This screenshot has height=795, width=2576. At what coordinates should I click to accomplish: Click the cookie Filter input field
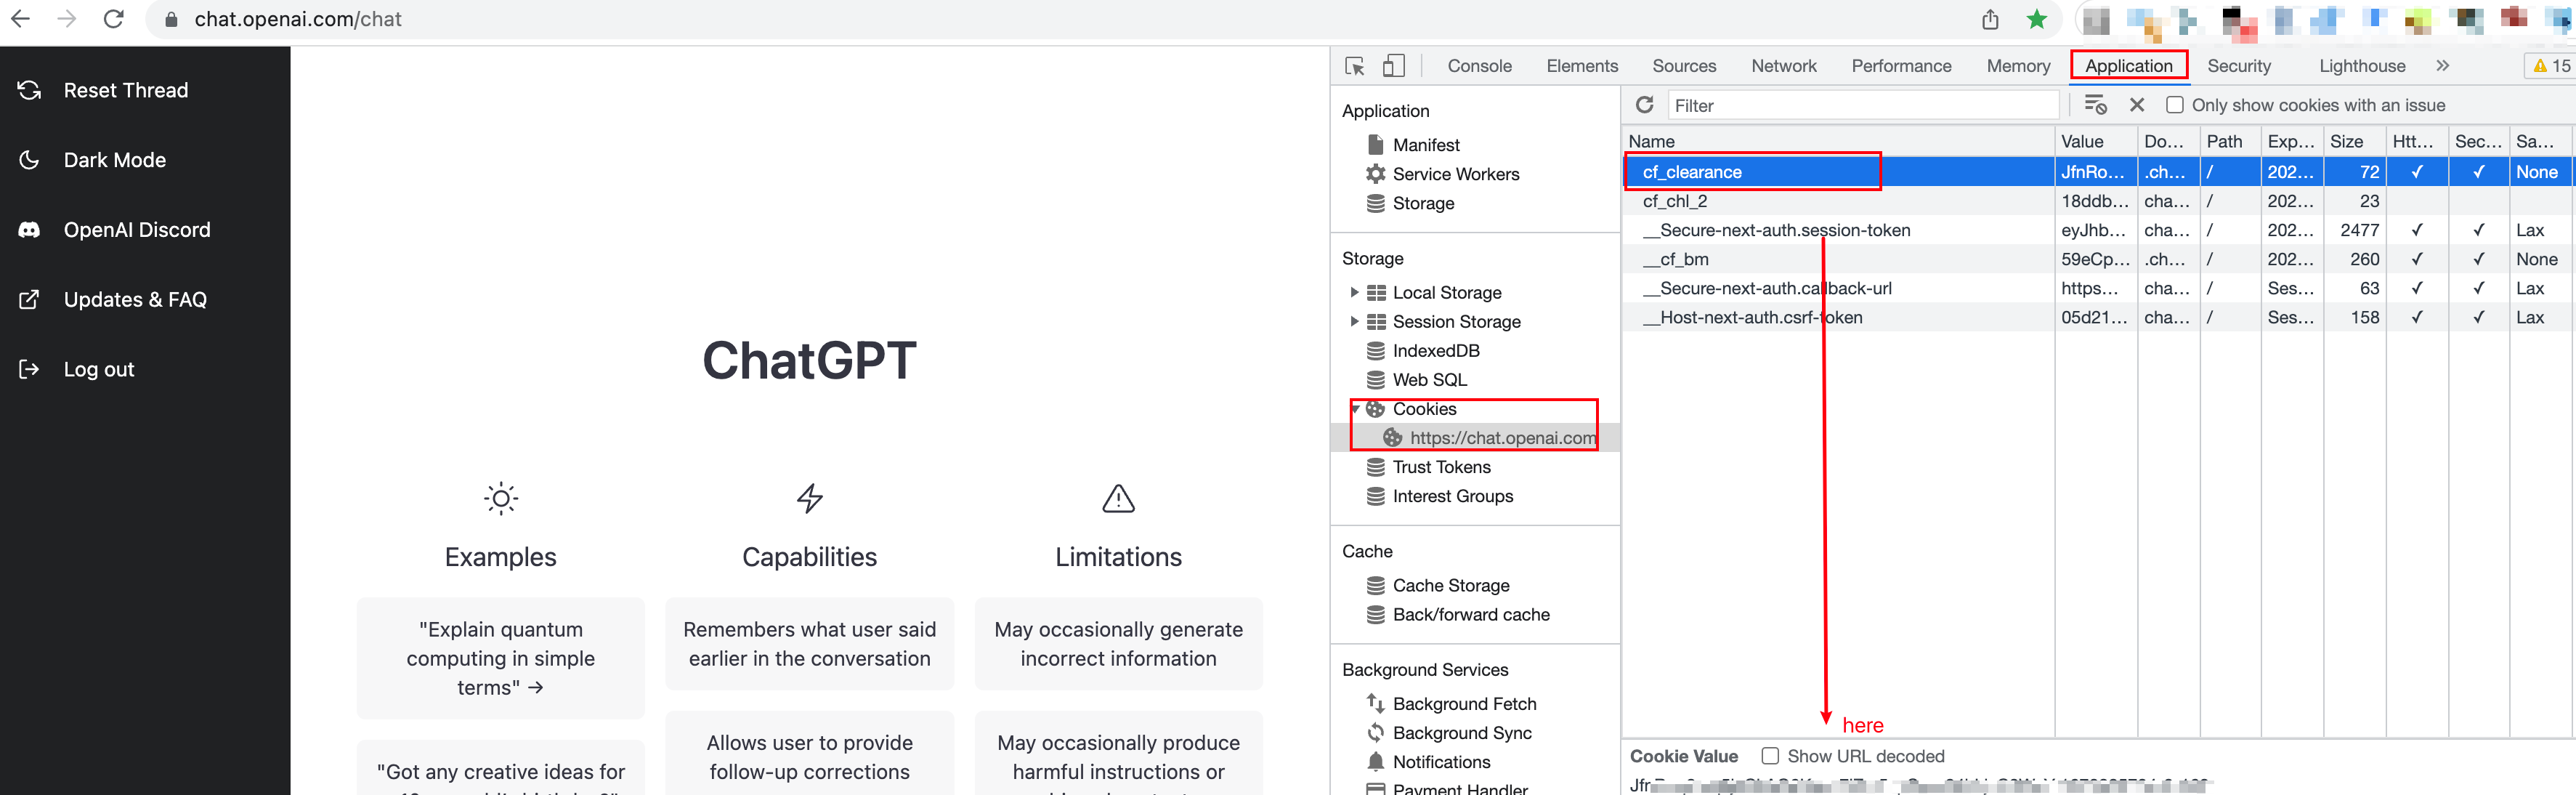click(x=1860, y=105)
